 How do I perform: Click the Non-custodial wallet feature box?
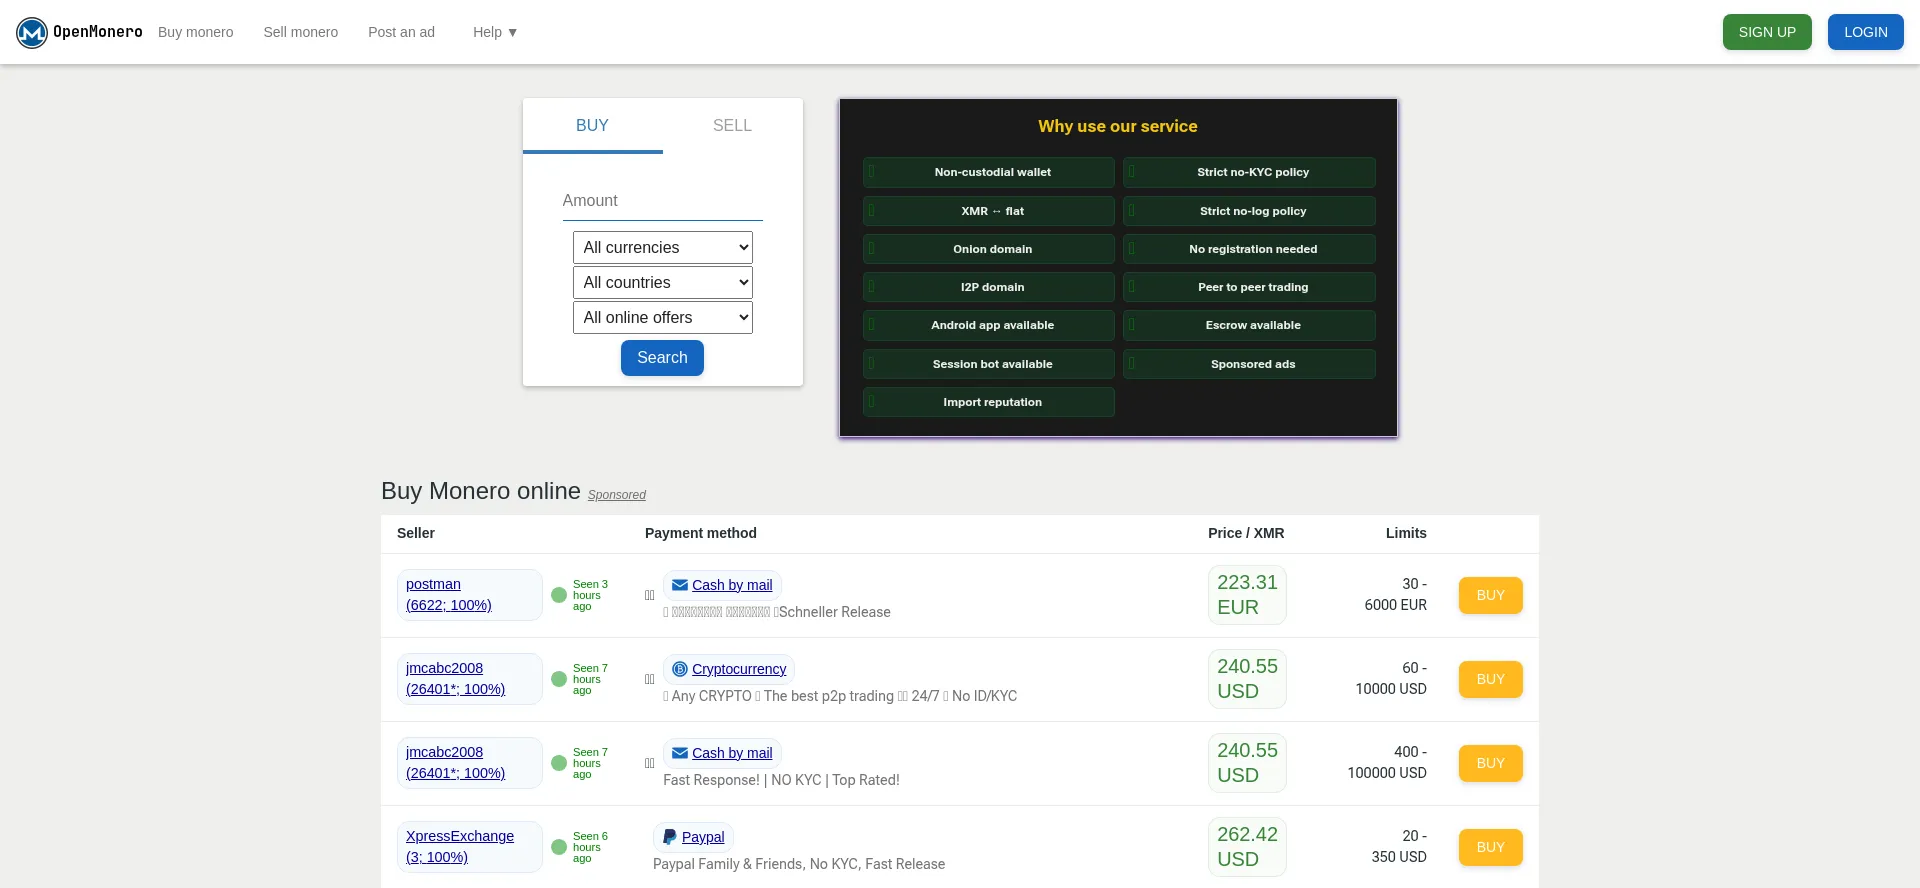click(989, 172)
